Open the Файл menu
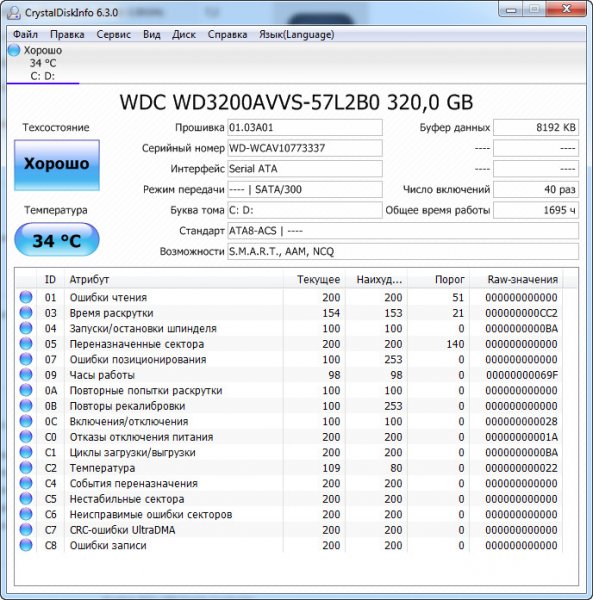This screenshot has width=593, height=600. point(25,34)
